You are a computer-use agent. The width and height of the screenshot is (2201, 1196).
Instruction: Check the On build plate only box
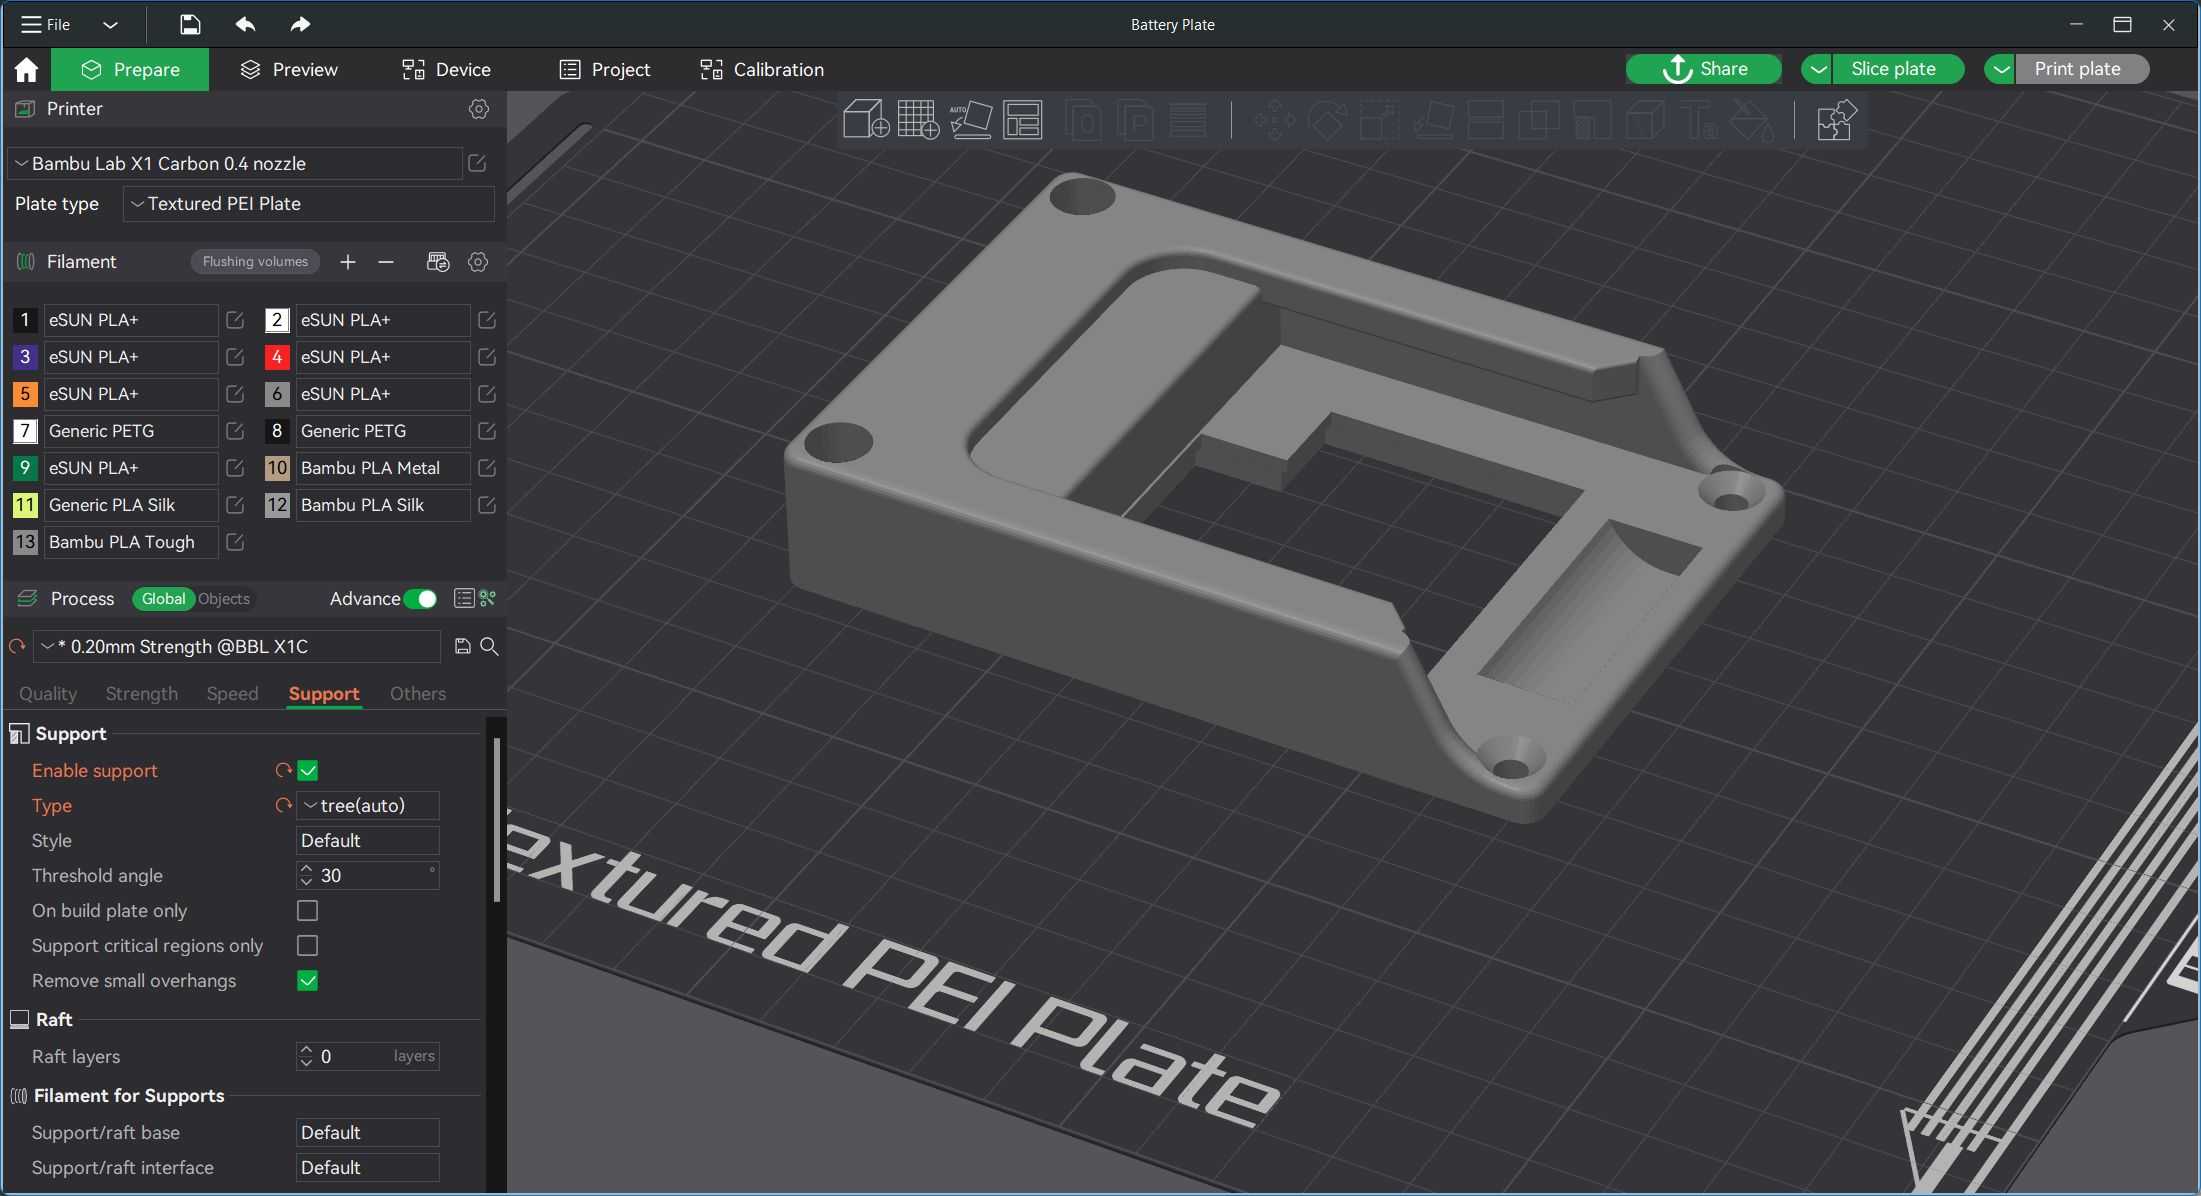pyautogui.click(x=308, y=910)
